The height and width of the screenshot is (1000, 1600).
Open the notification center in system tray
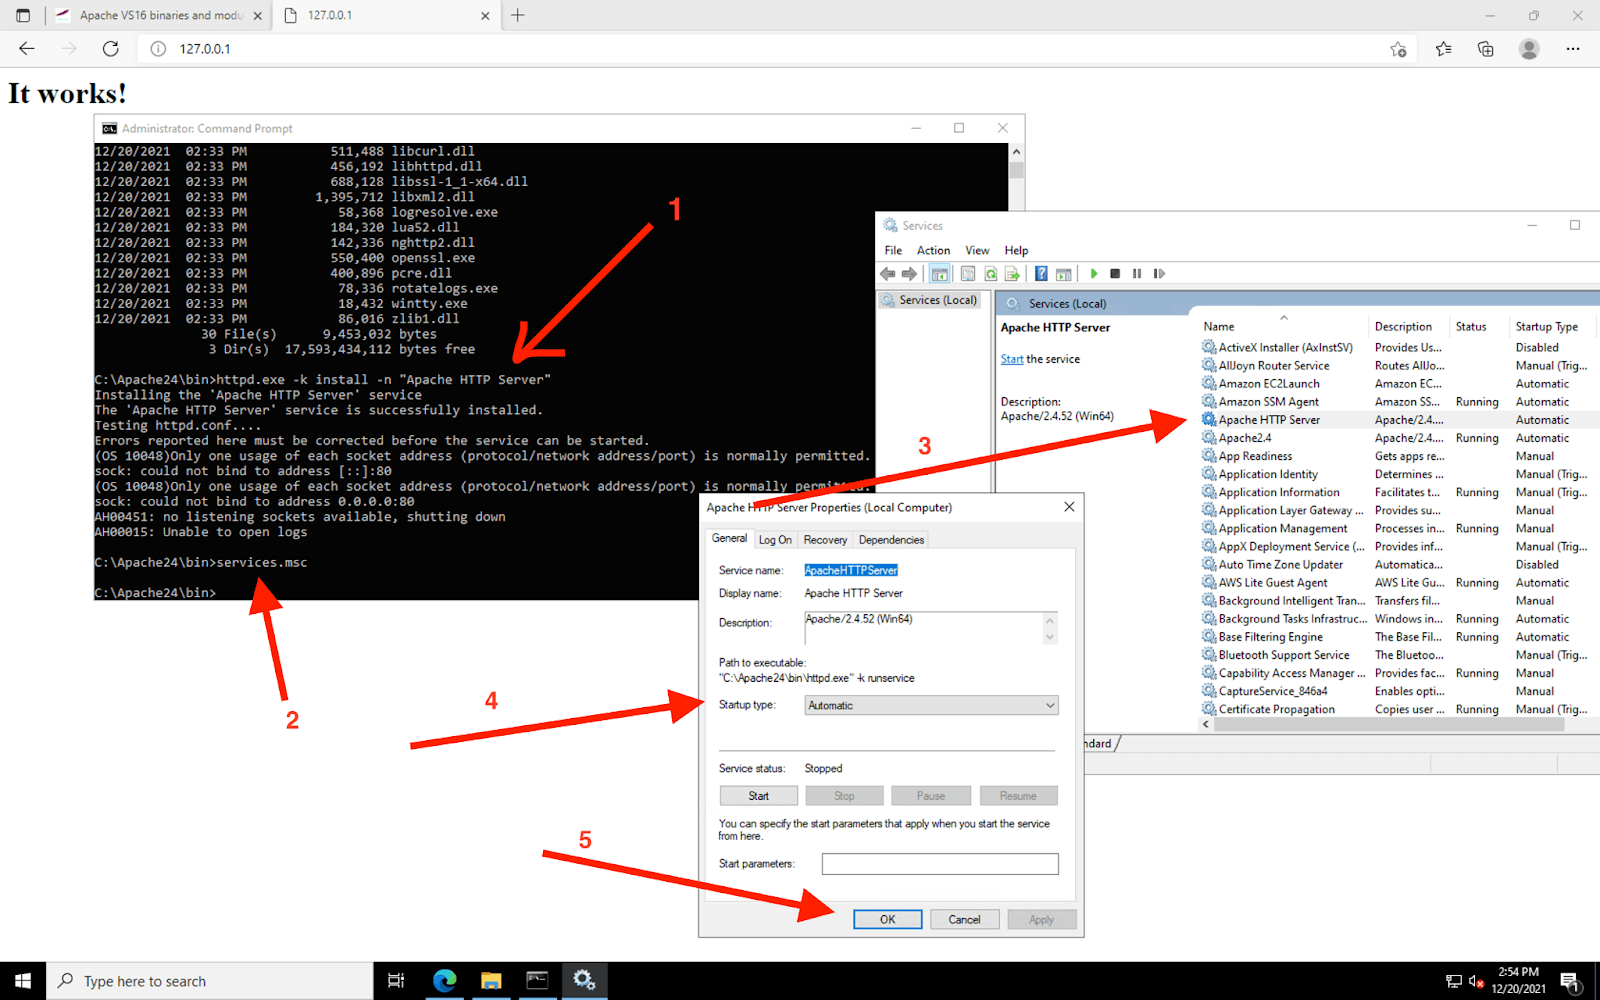click(x=1570, y=981)
